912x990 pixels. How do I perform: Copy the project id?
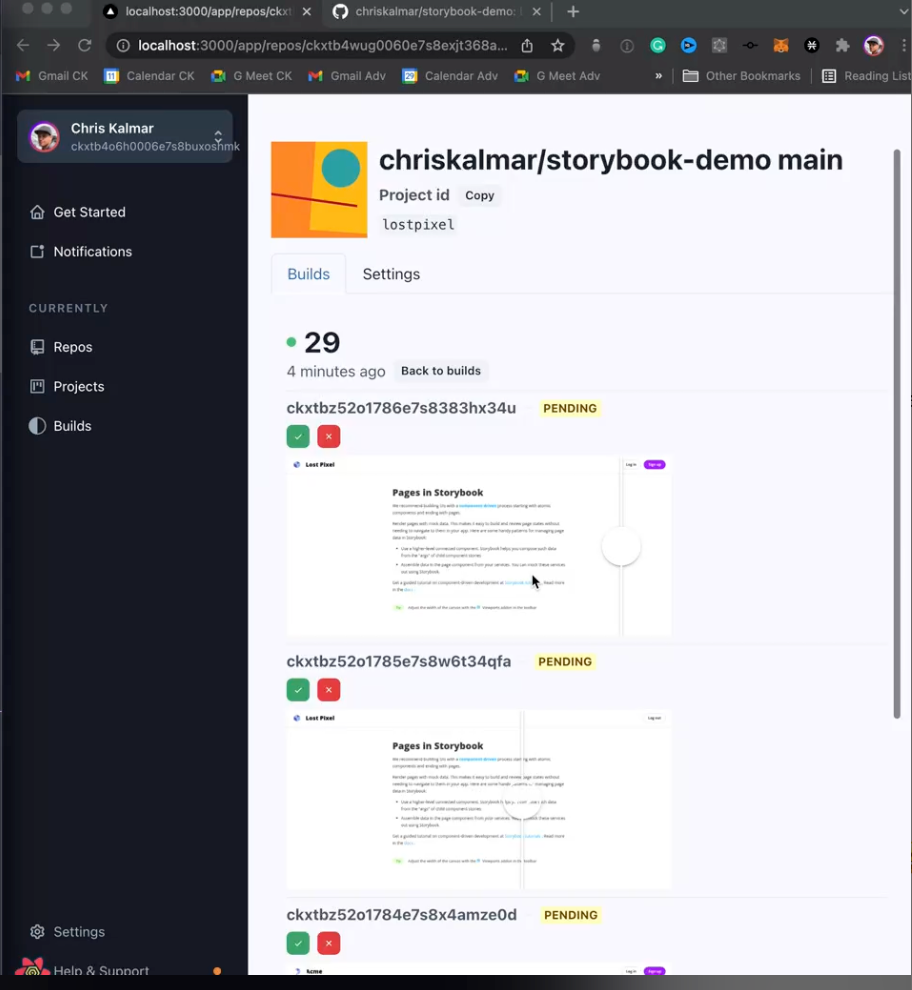[479, 196]
